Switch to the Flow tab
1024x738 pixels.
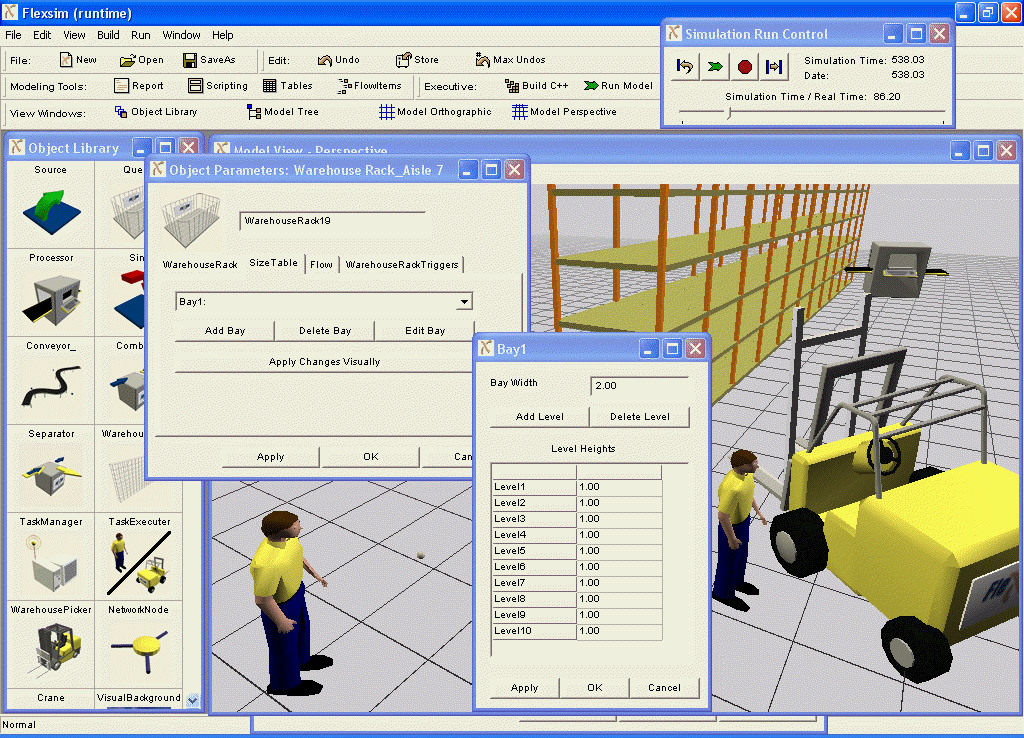[x=321, y=265]
